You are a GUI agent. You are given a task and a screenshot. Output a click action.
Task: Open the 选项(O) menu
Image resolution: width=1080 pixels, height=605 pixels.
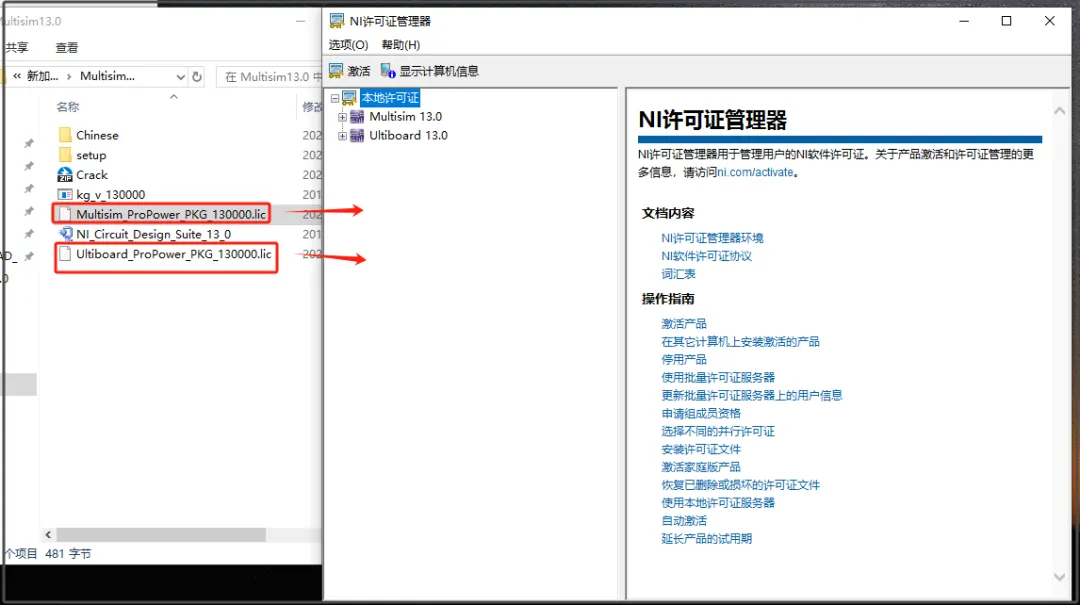tap(349, 45)
